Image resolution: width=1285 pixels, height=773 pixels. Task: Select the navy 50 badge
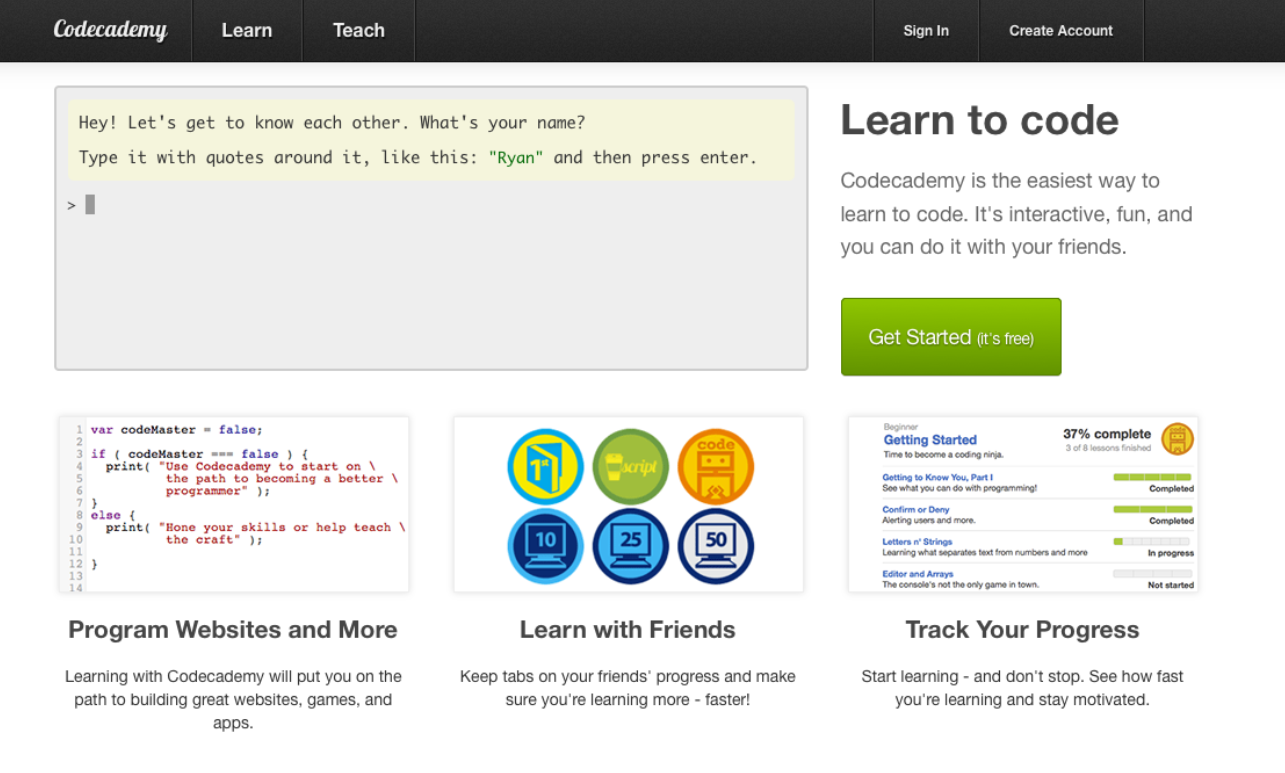click(x=716, y=546)
